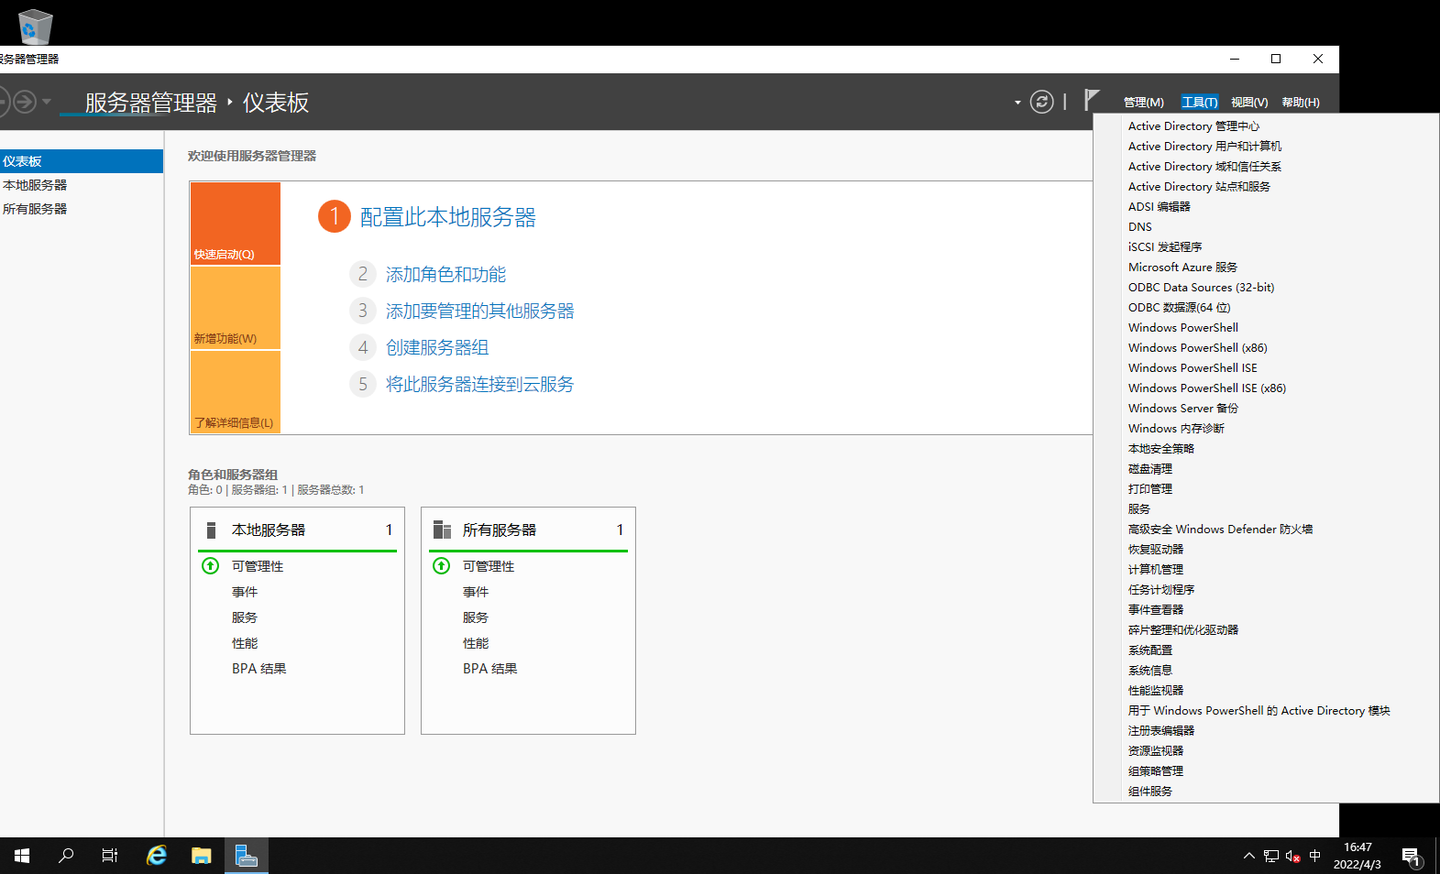The image size is (1440, 874).
Task: Open the 管理(M) menu
Action: coord(1143,101)
